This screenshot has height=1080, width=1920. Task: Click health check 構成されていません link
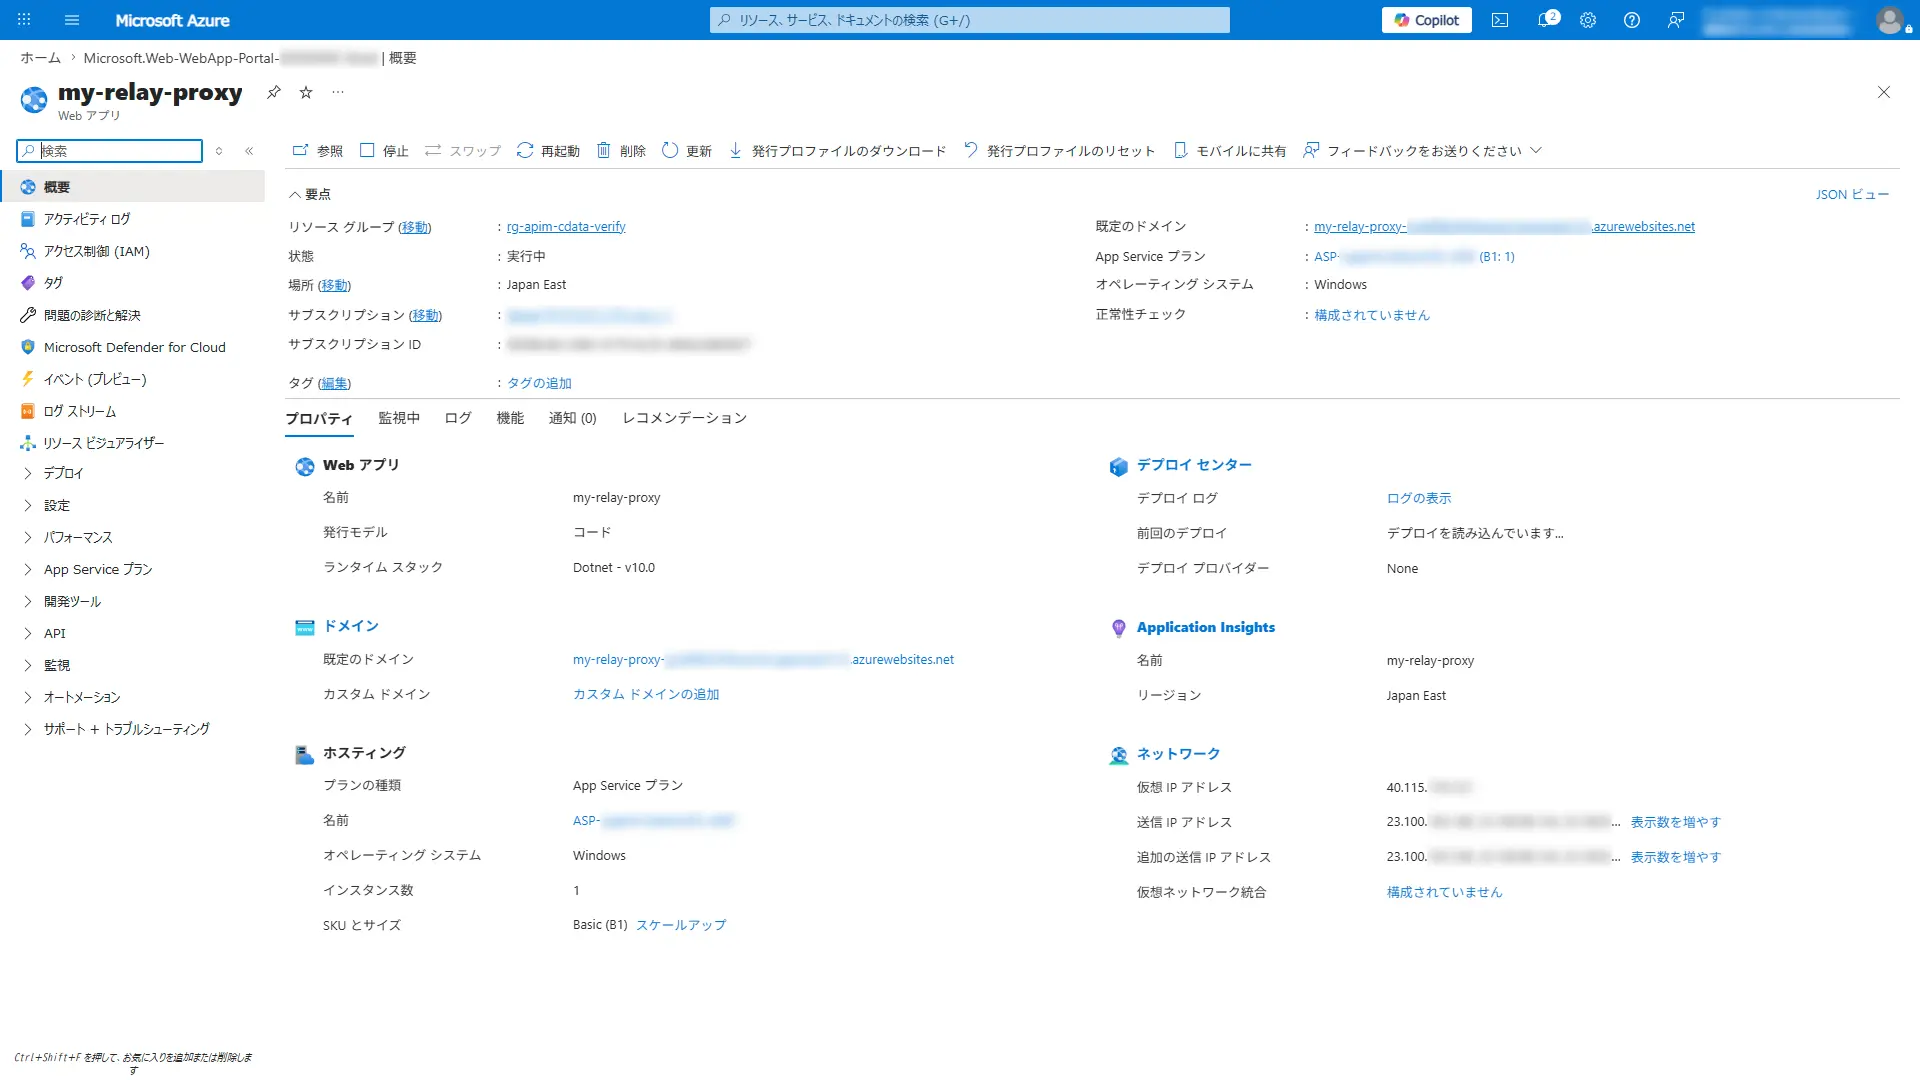point(1372,315)
